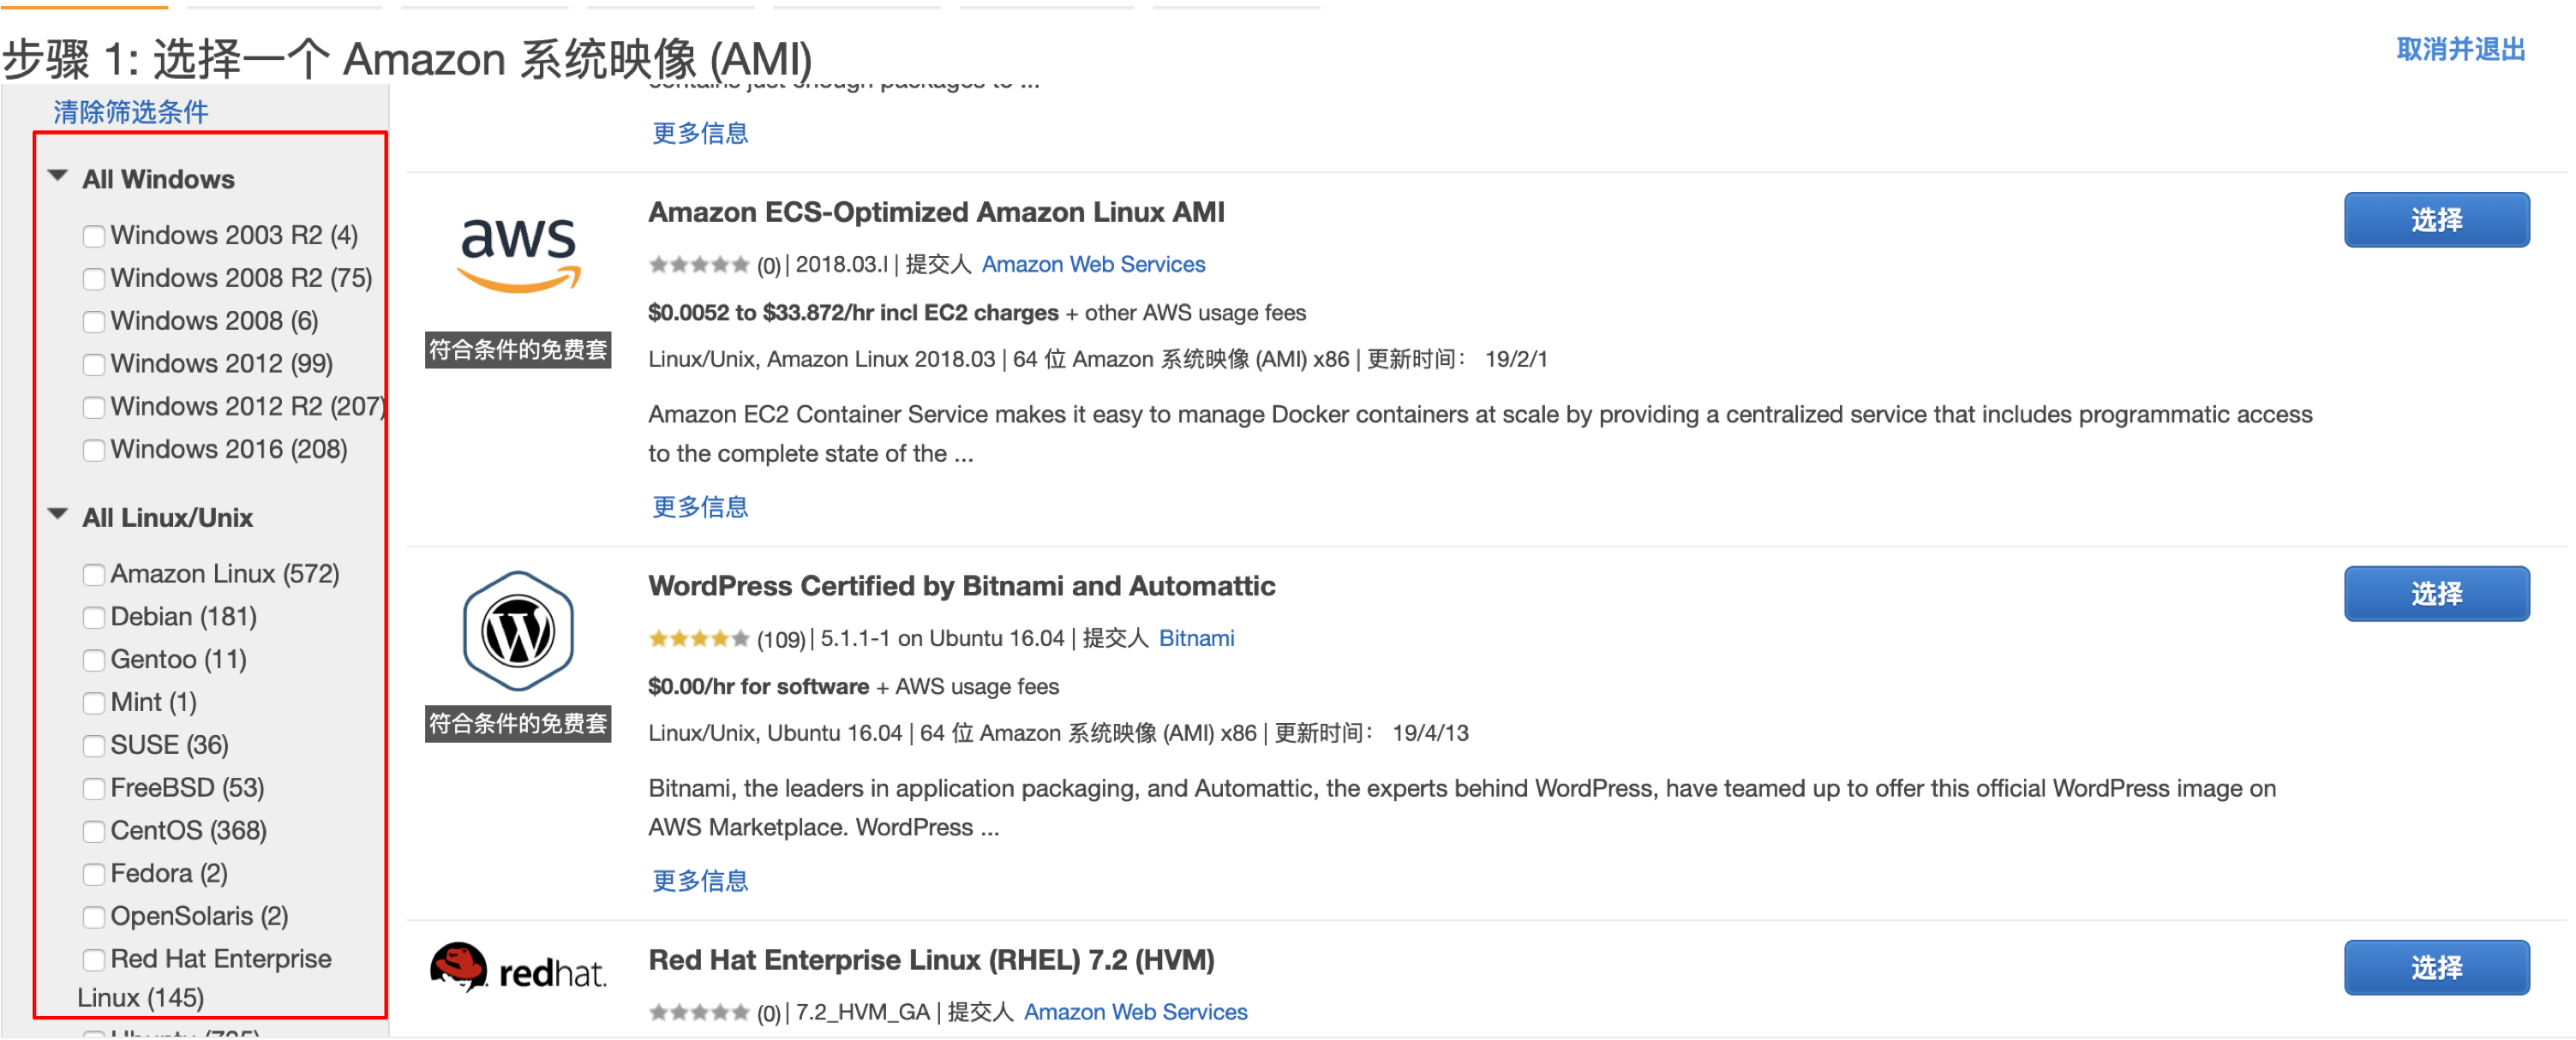Select the Debian filter checkbox
Viewport: 2576px width, 1040px height.
[94, 618]
